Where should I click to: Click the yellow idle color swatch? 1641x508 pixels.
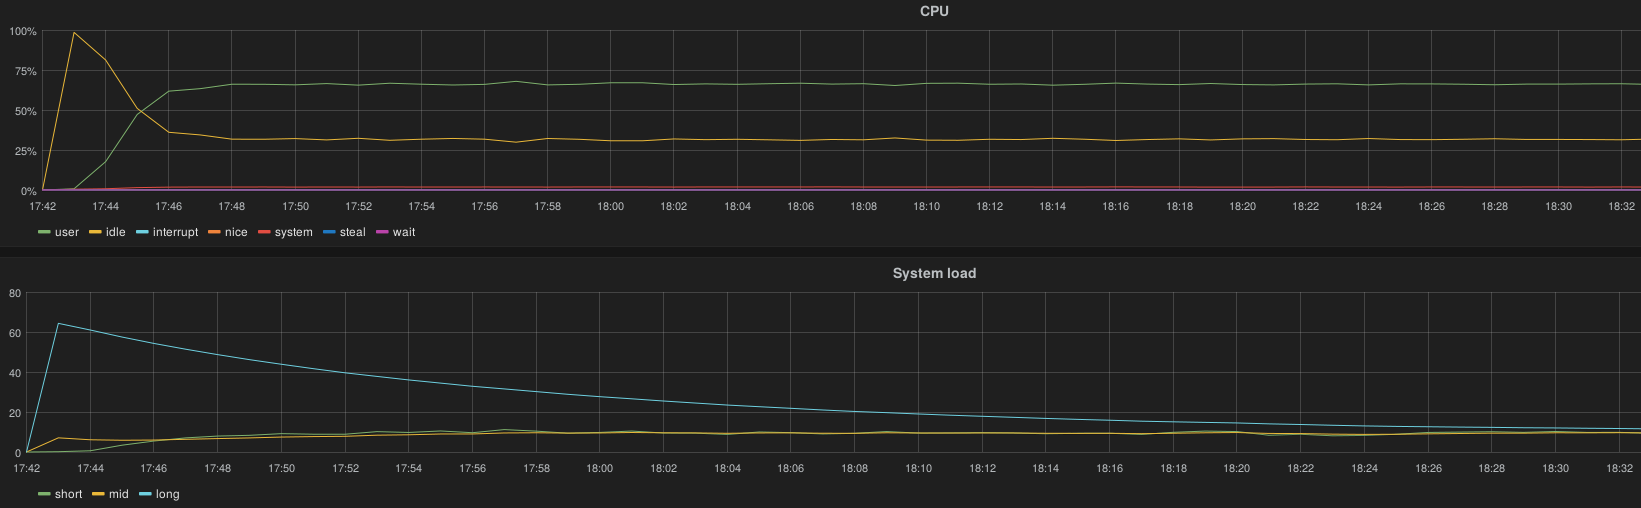point(95,232)
